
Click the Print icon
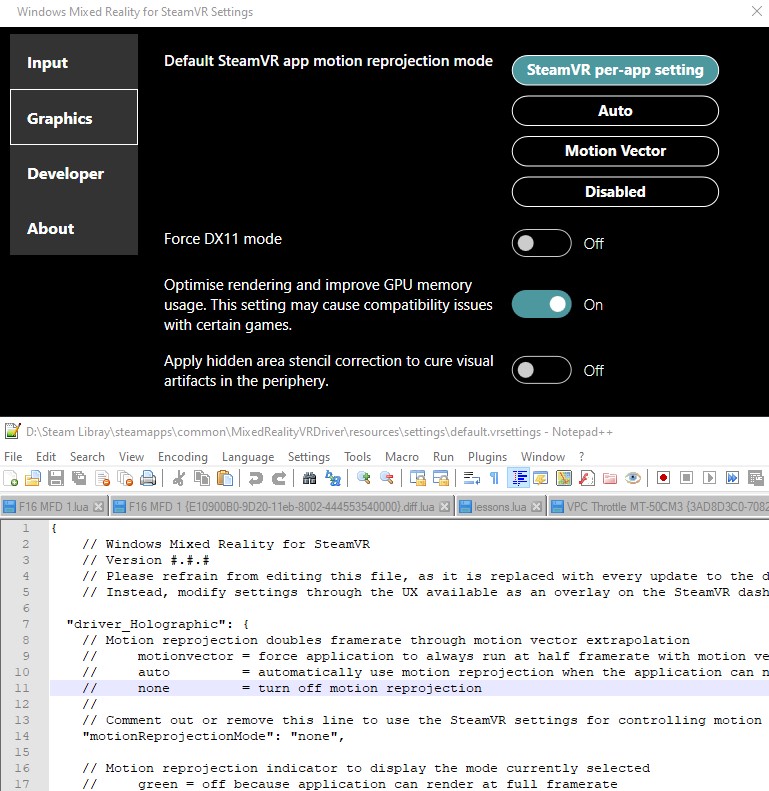coord(148,478)
